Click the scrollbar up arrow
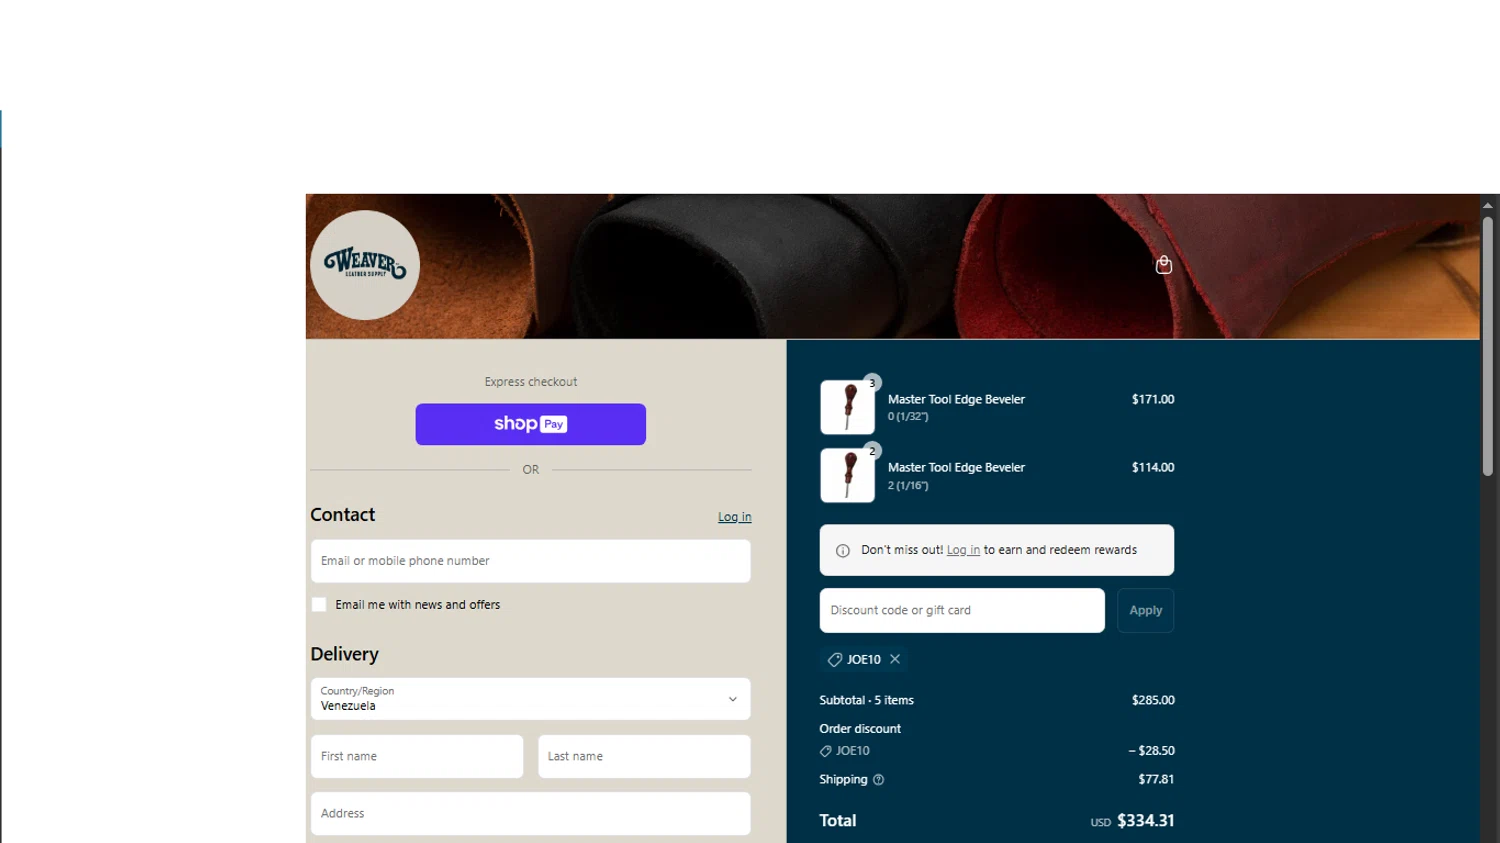 1488,204
